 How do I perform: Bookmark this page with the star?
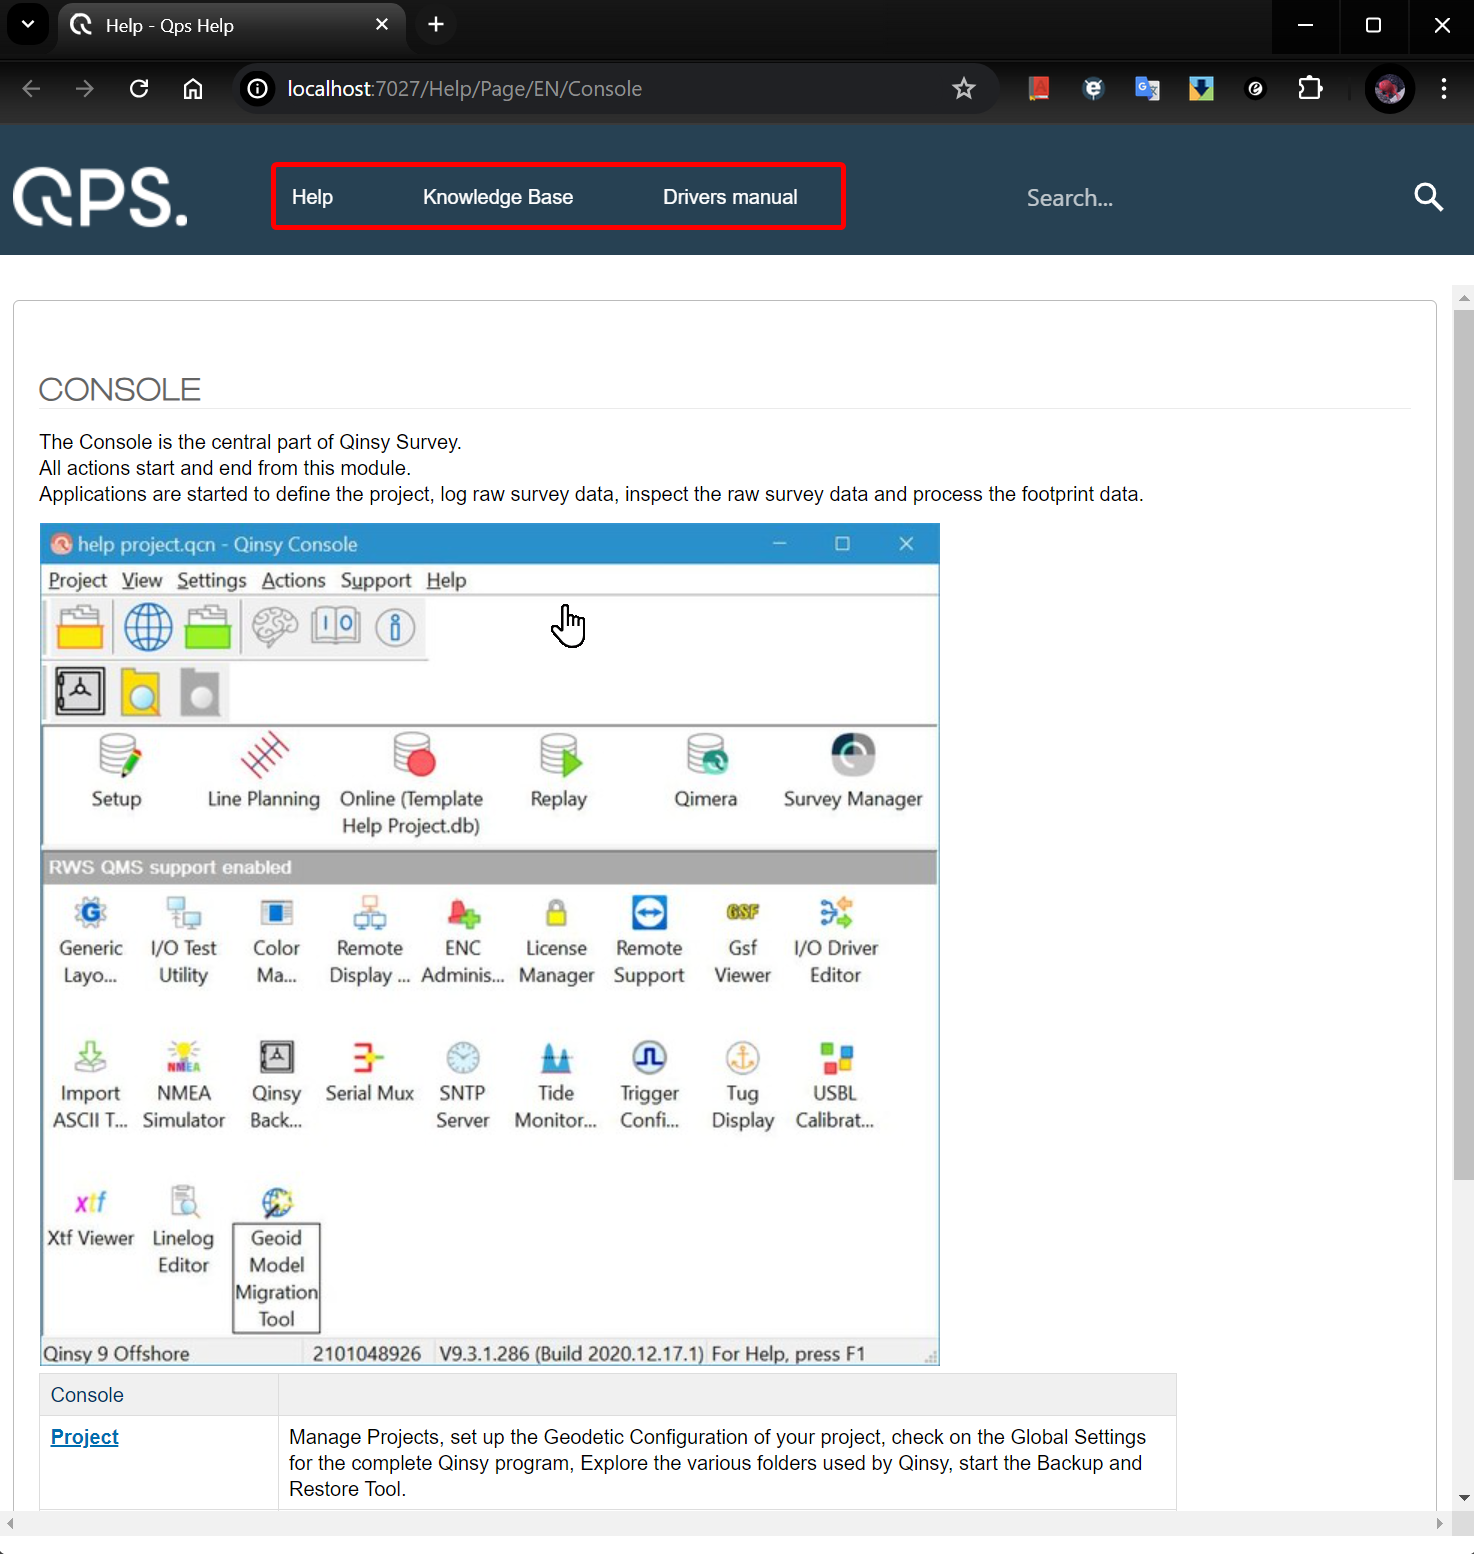[x=964, y=89]
